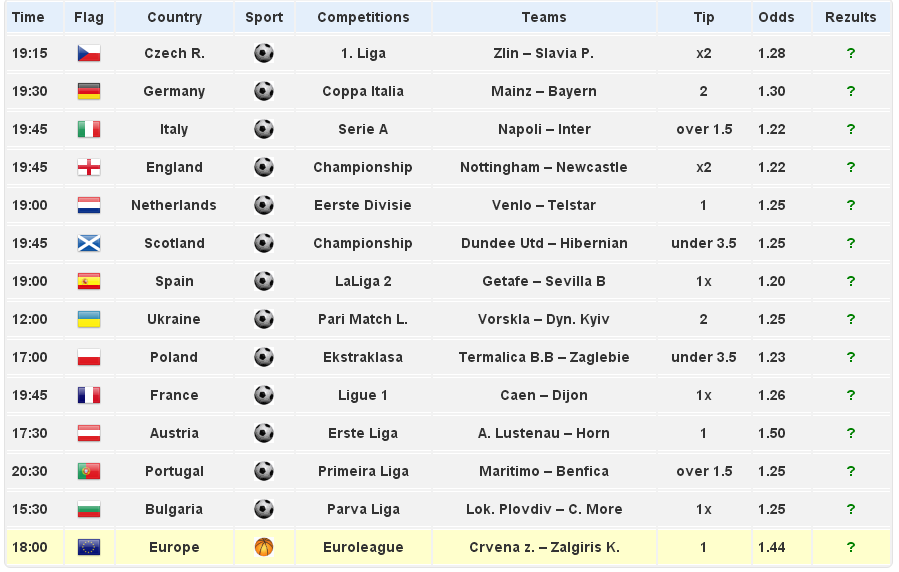The width and height of the screenshot is (899, 572).
Task: Click the Europe flag icon
Action: [89, 547]
